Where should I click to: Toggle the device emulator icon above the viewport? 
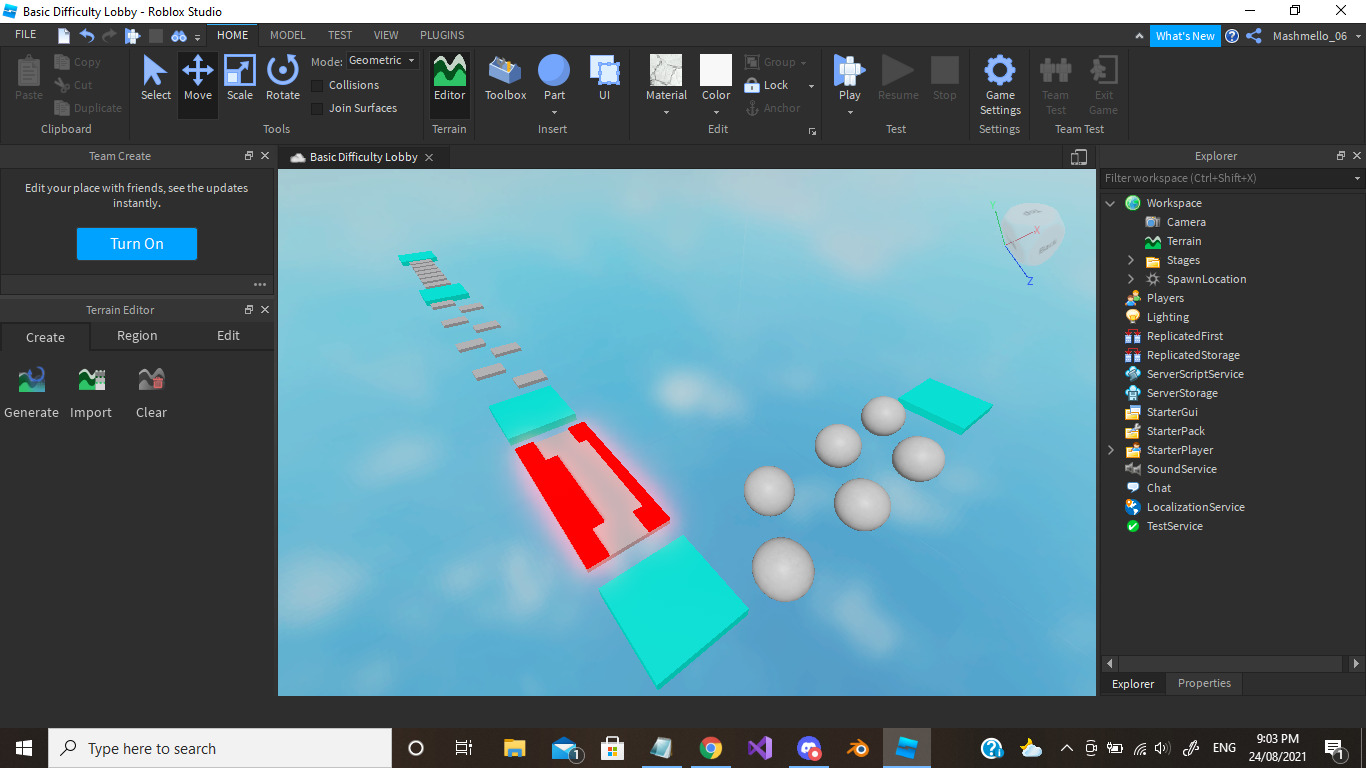(x=1078, y=157)
